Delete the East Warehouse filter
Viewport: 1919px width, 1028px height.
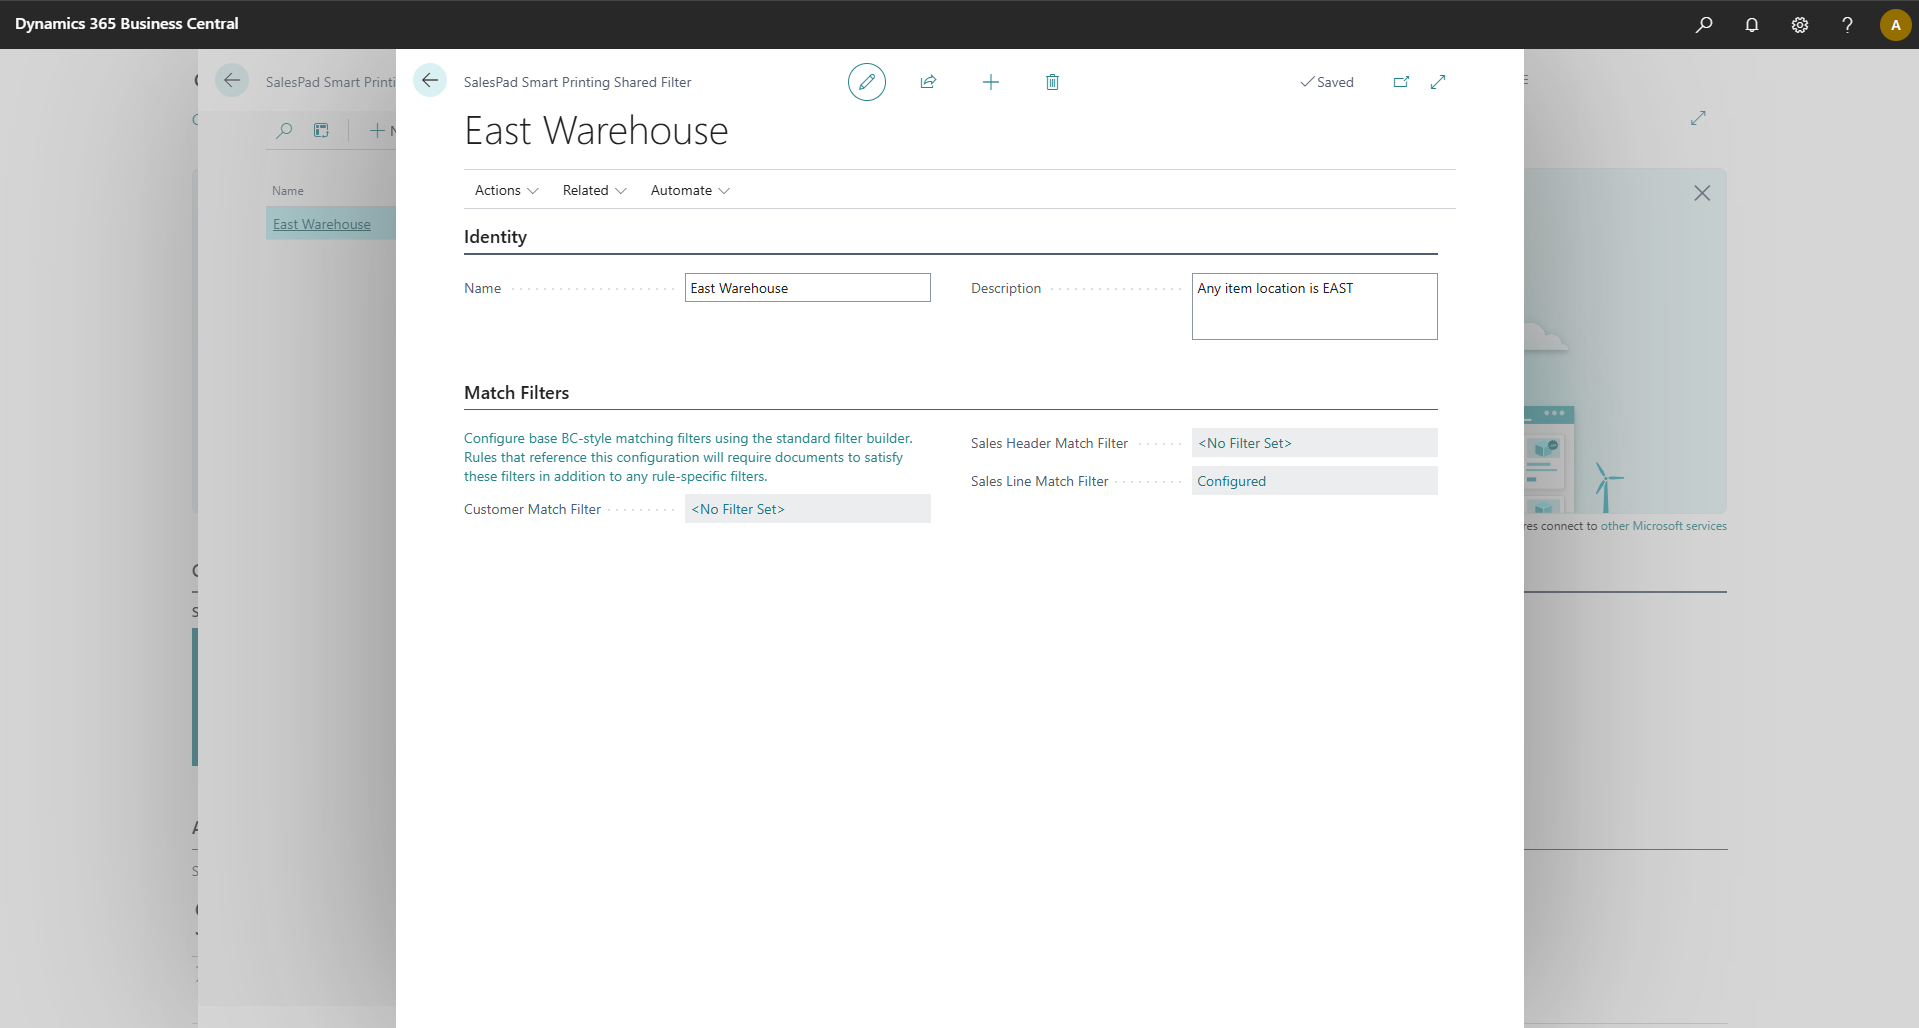pyautogui.click(x=1052, y=82)
